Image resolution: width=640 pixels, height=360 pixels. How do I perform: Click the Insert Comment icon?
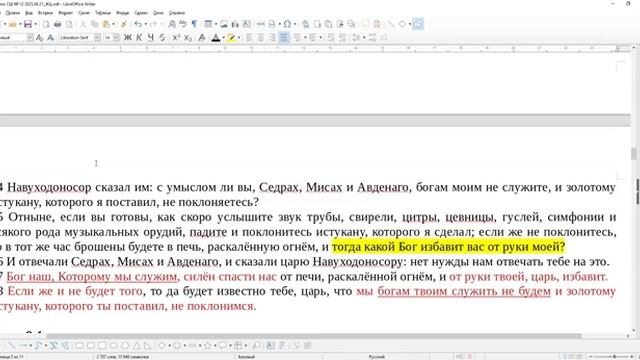coord(365,24)
